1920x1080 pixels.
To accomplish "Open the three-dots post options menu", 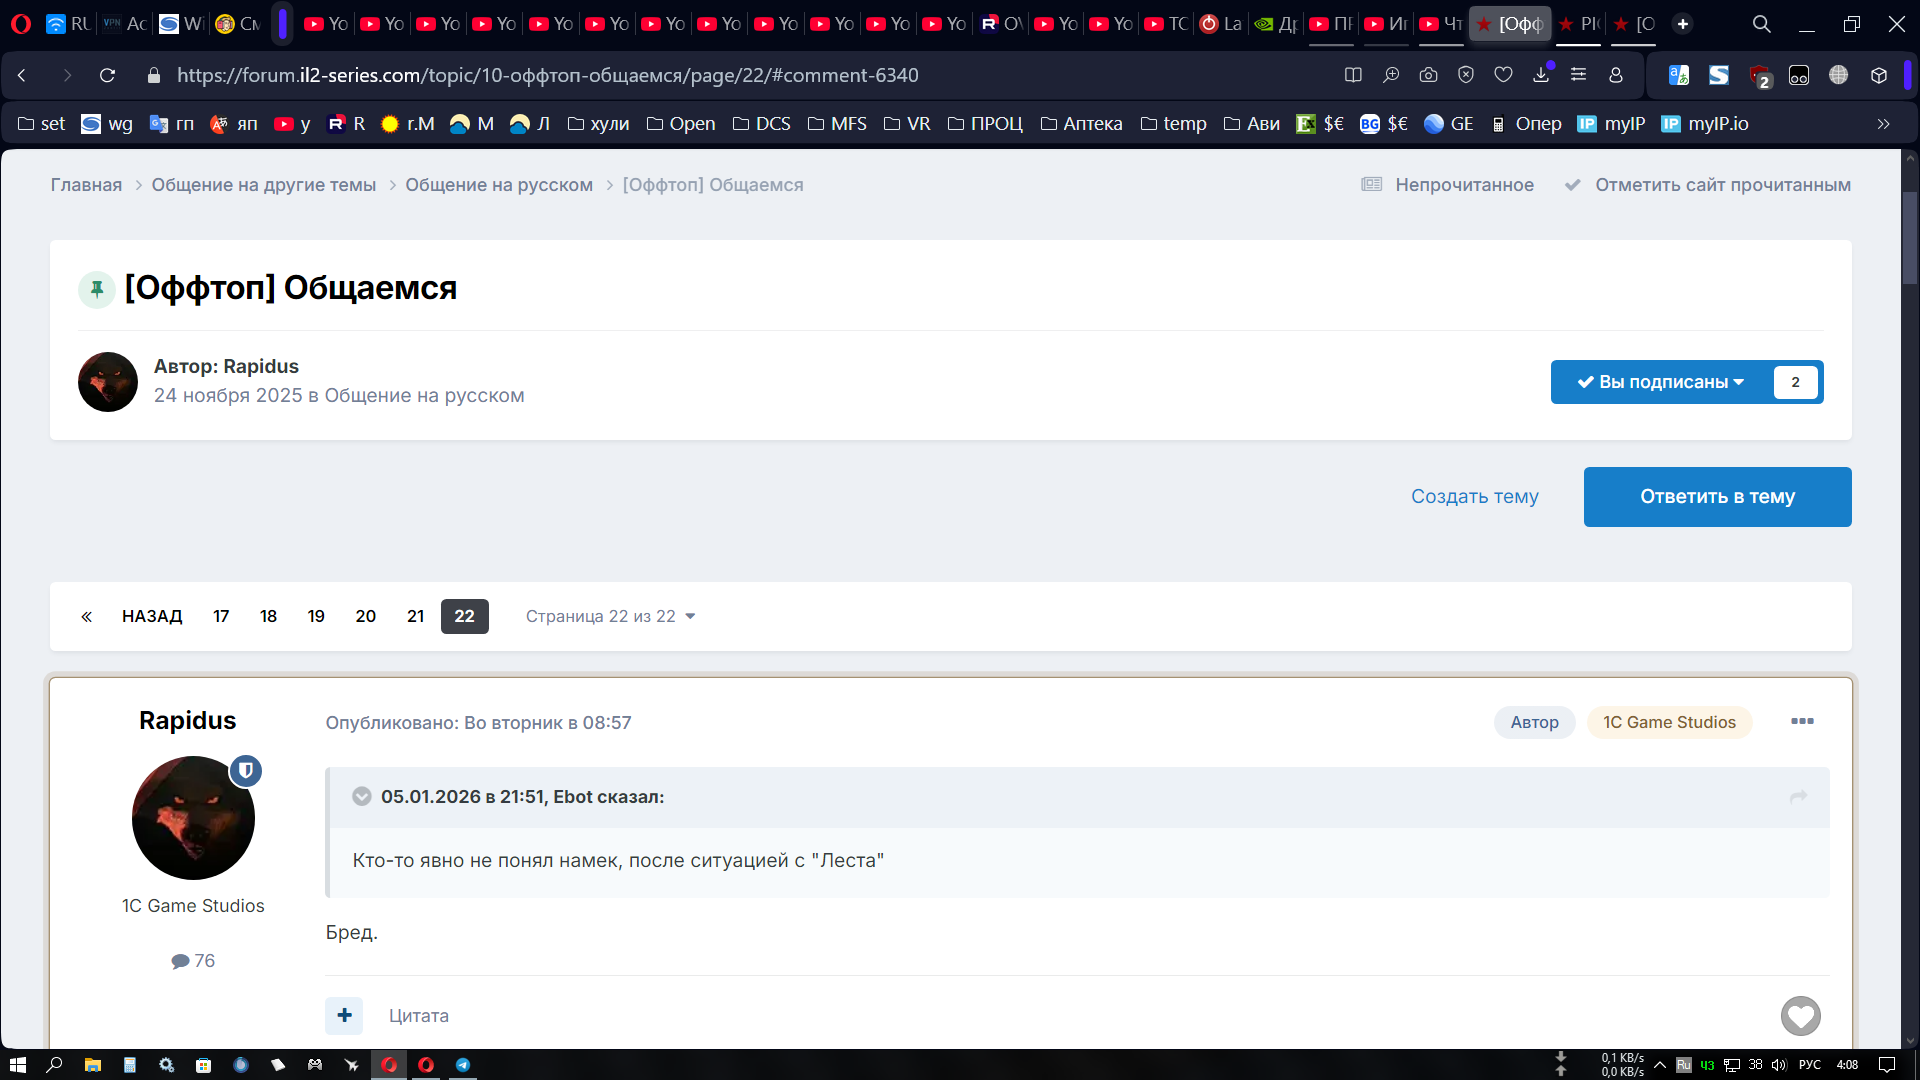I will (x=1802, y=721).
